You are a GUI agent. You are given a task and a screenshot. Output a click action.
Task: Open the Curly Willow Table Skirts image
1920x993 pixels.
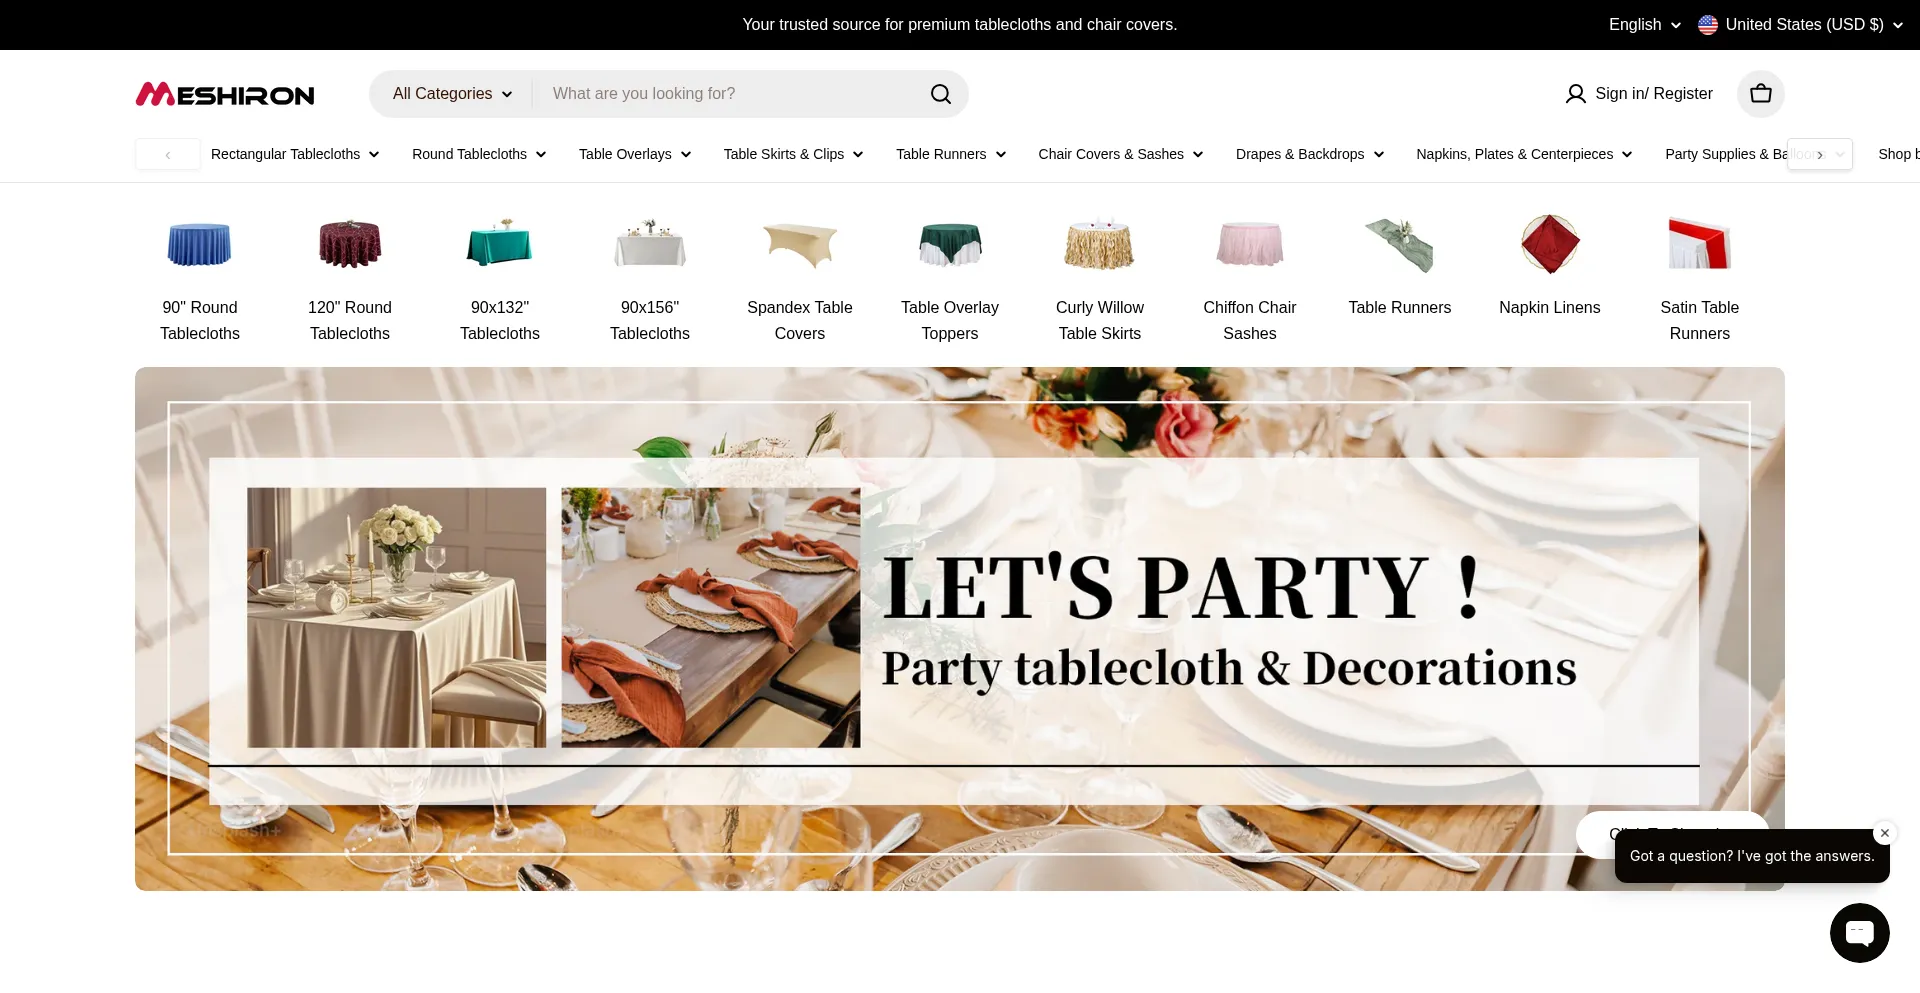click(1100, 244)
